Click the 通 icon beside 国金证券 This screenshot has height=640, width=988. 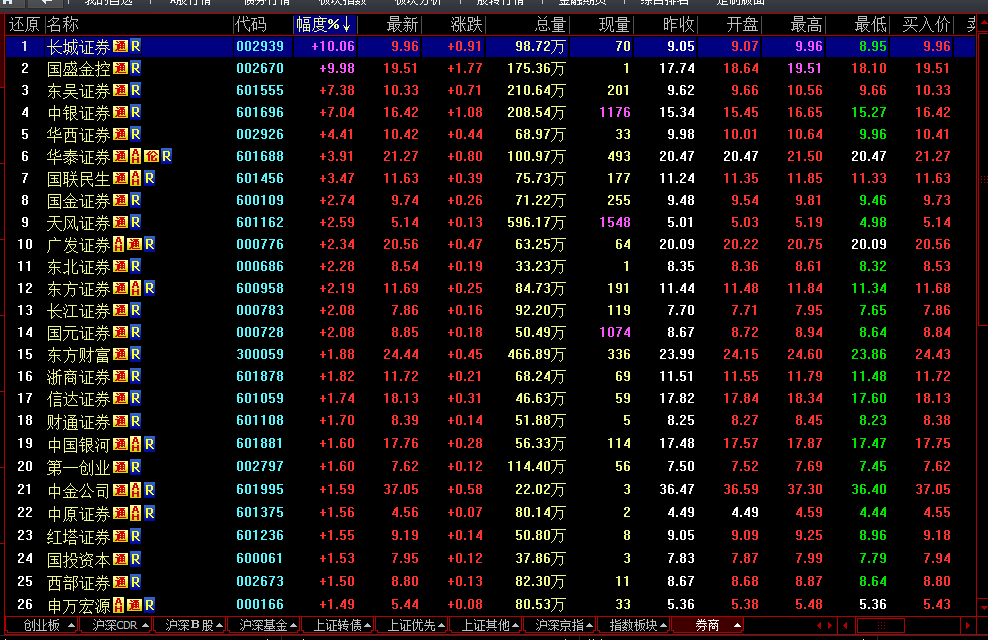(120, 200)
